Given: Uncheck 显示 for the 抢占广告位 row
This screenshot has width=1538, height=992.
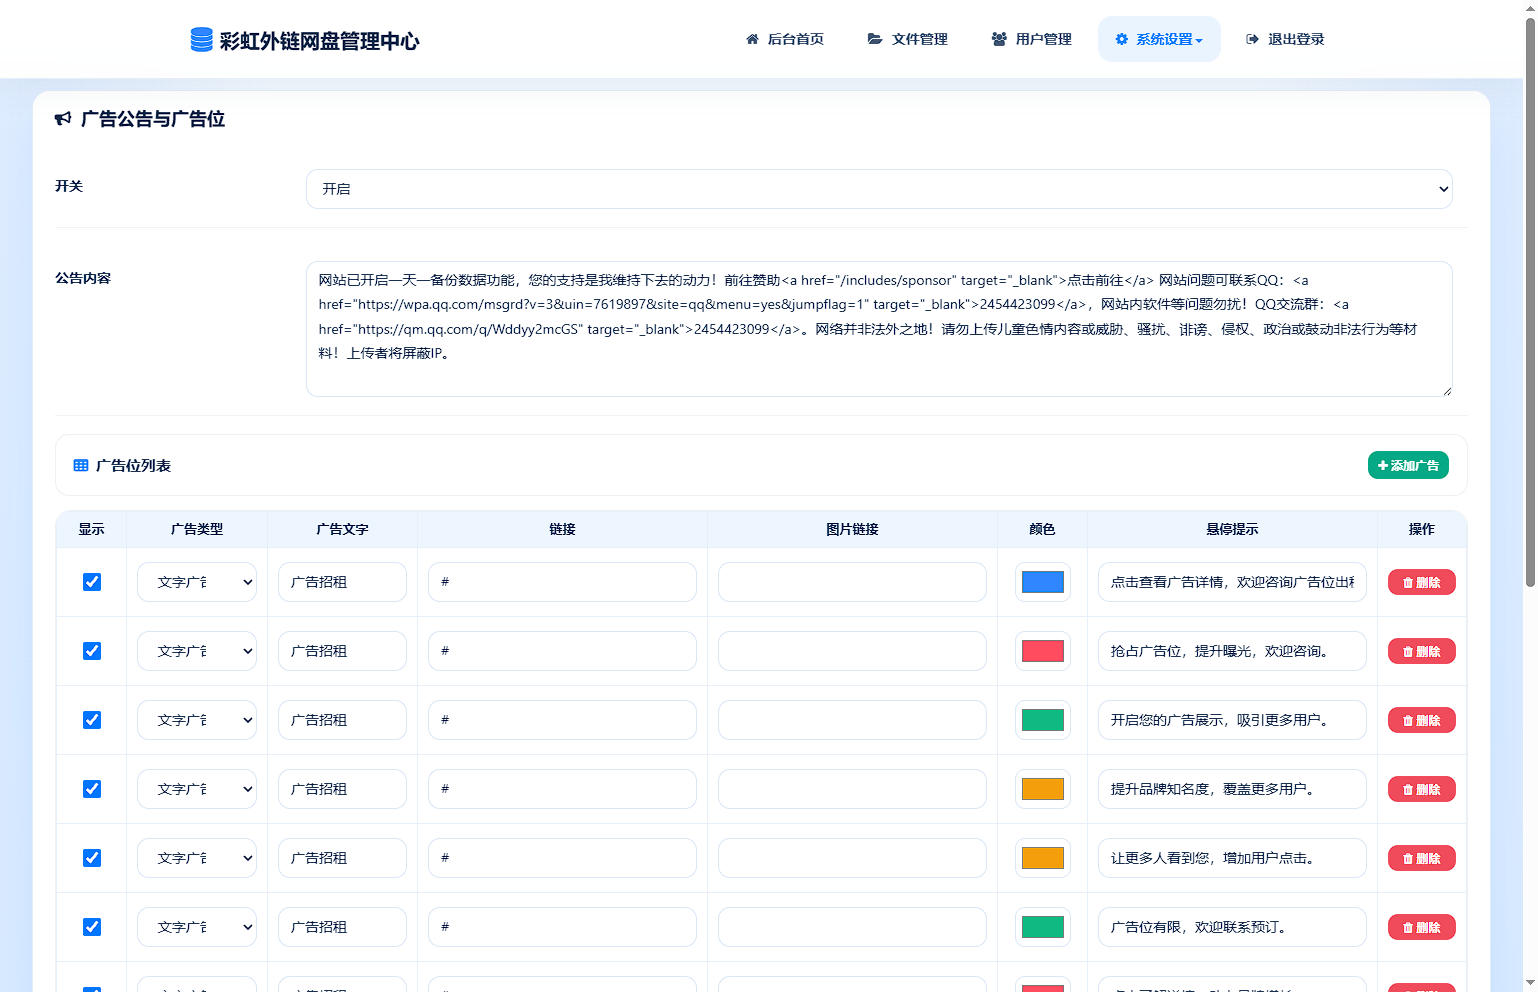Looking at the screenshot, I should [92, 651].
